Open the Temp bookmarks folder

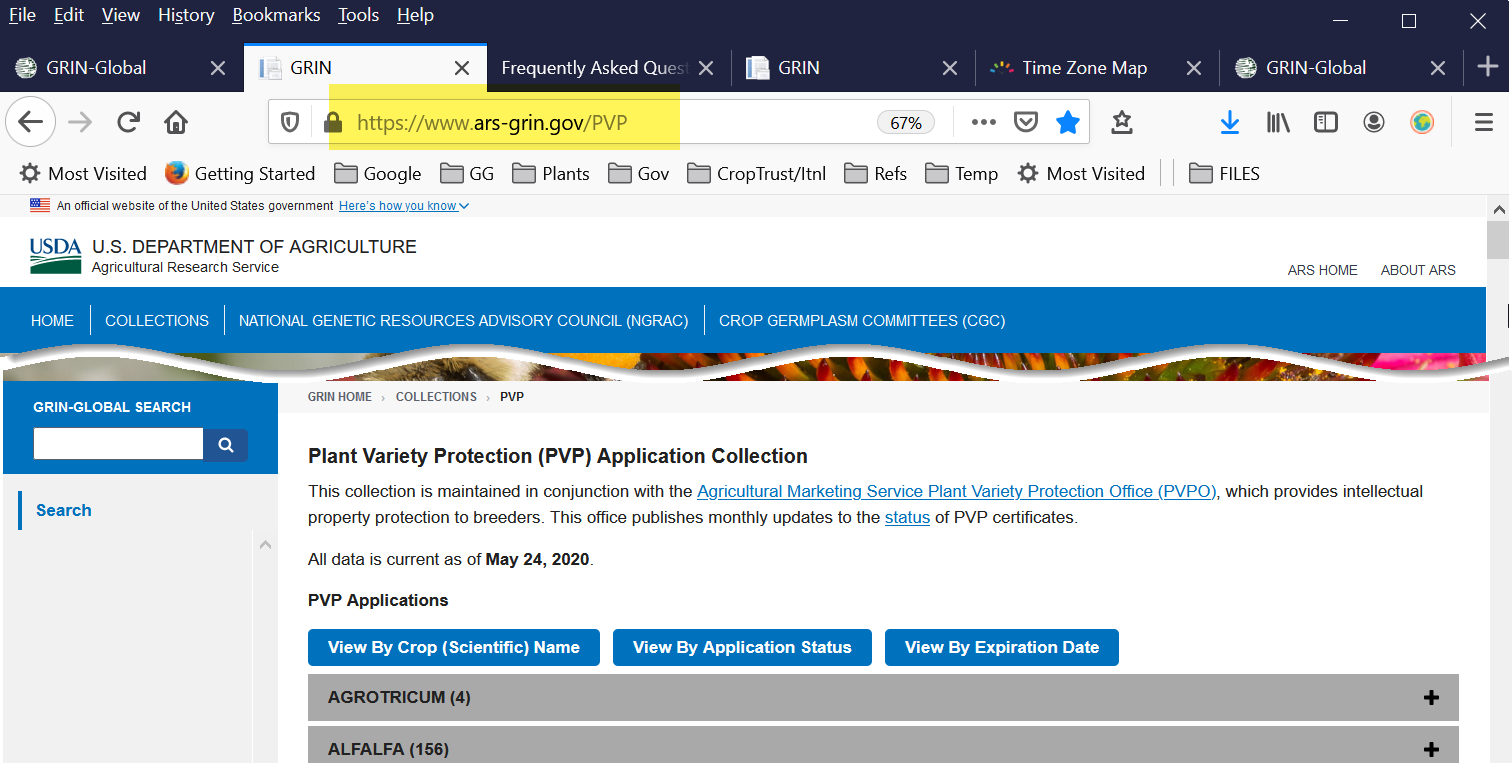(x=962, y=173)
